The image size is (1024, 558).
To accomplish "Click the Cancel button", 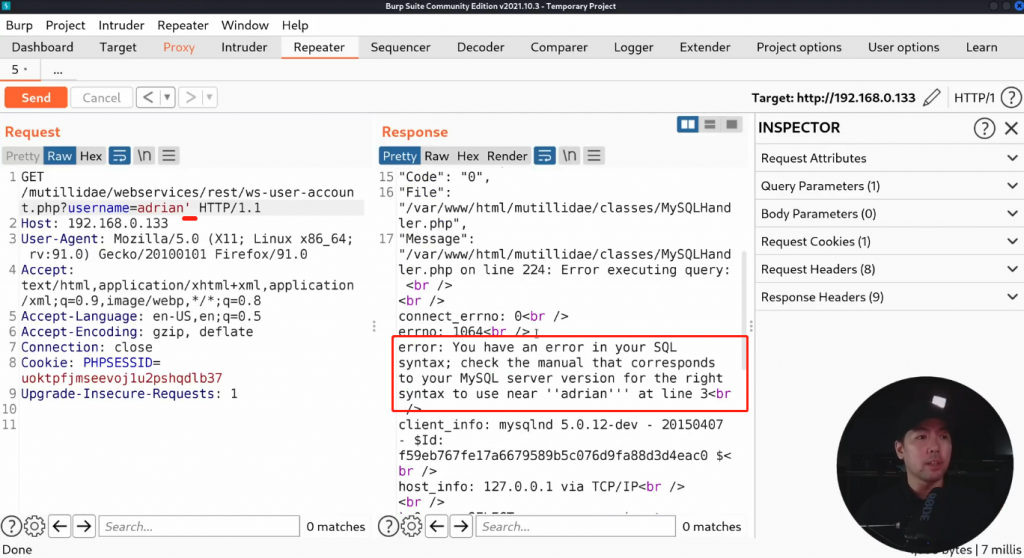I will pos(101,97).
